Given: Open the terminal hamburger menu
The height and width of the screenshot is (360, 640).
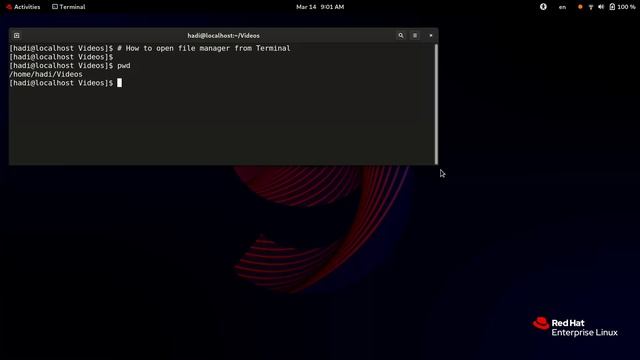Looking at the screenshot, I should coord(415,36).
